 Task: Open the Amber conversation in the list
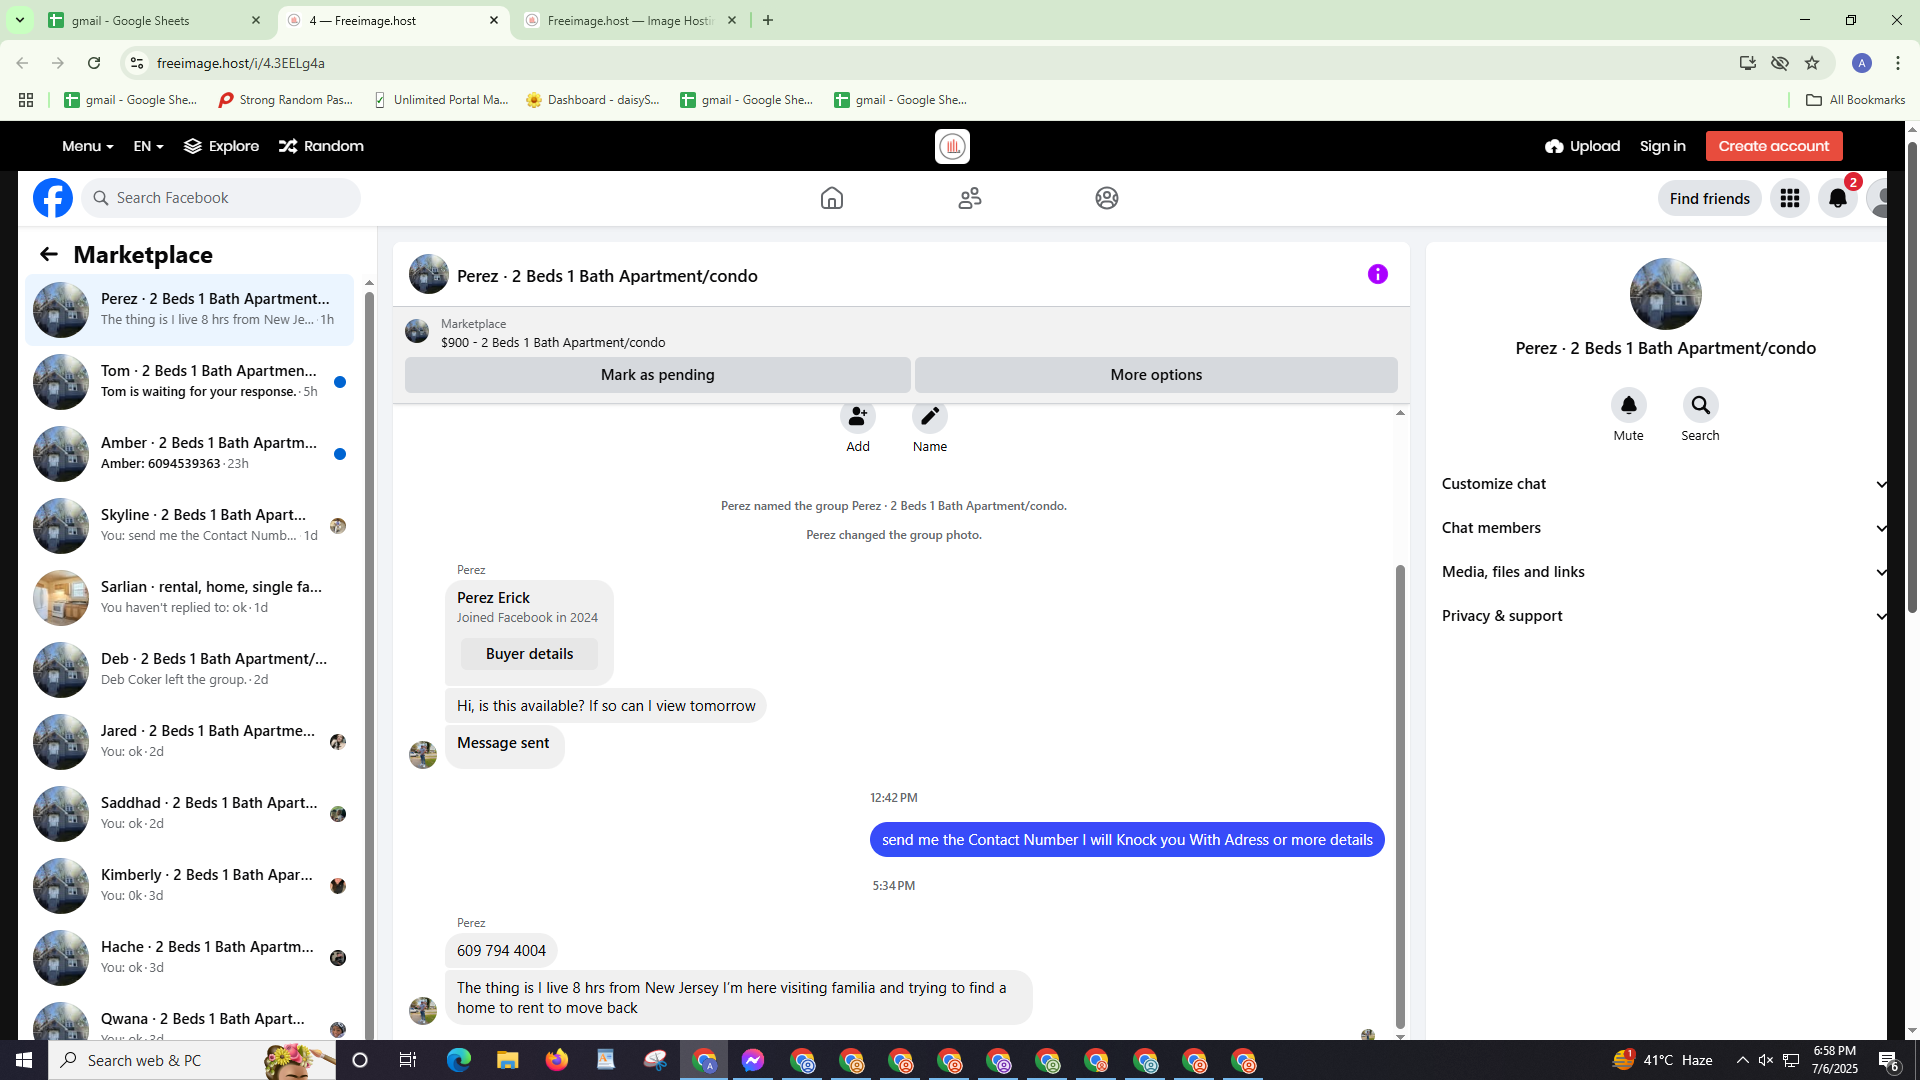tap(190, 453)
